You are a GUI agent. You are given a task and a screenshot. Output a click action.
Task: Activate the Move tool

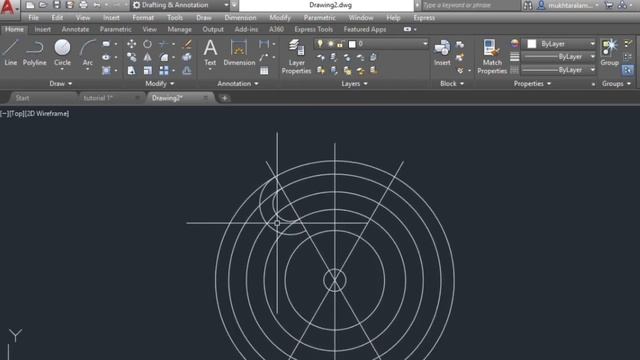[x=131, y=44]
